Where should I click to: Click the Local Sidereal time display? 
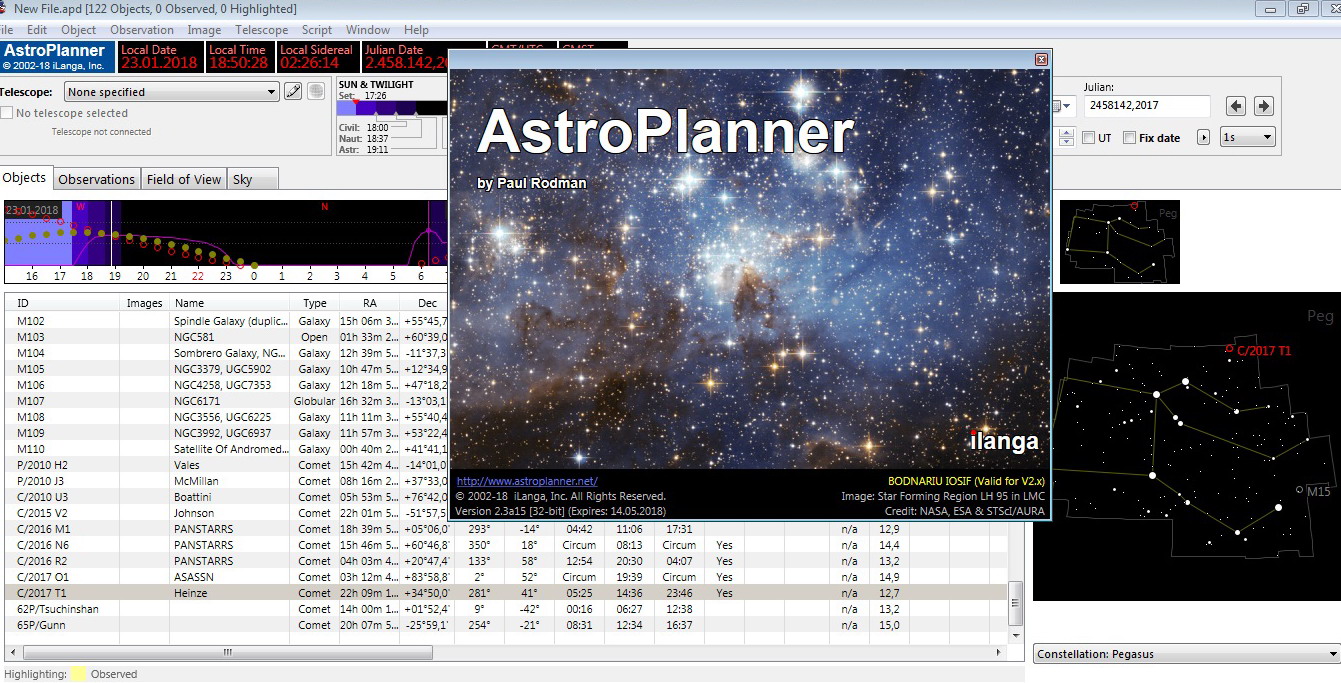coord(316,57)
